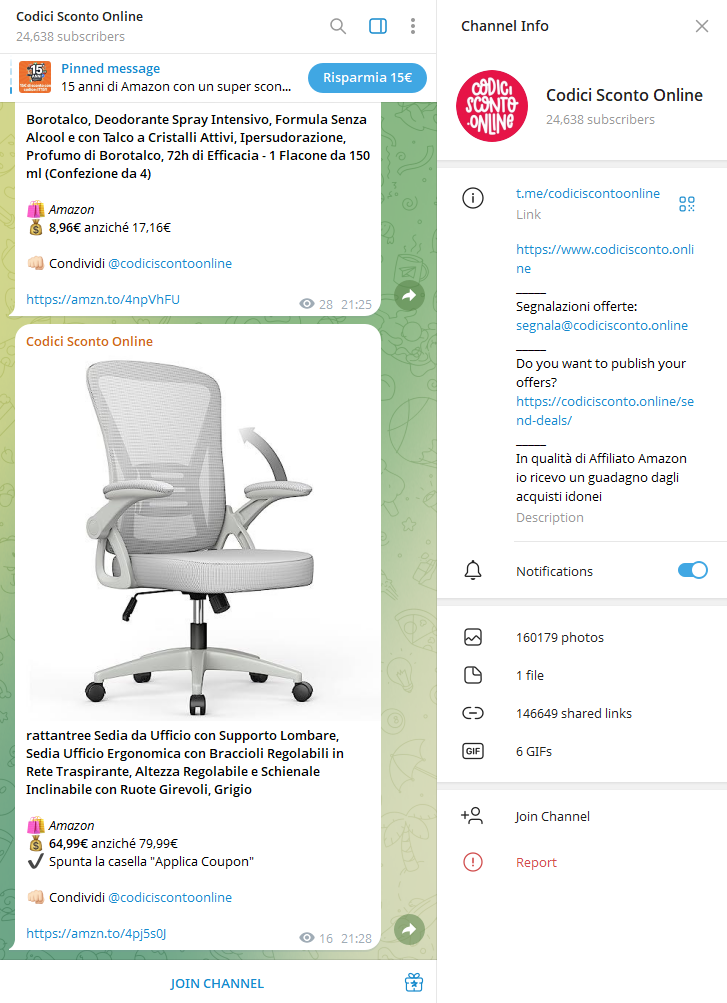727x1003 pixels.
Task: Open the codicisconto.online/send-deals link
Action: click(x=605, y=411)
